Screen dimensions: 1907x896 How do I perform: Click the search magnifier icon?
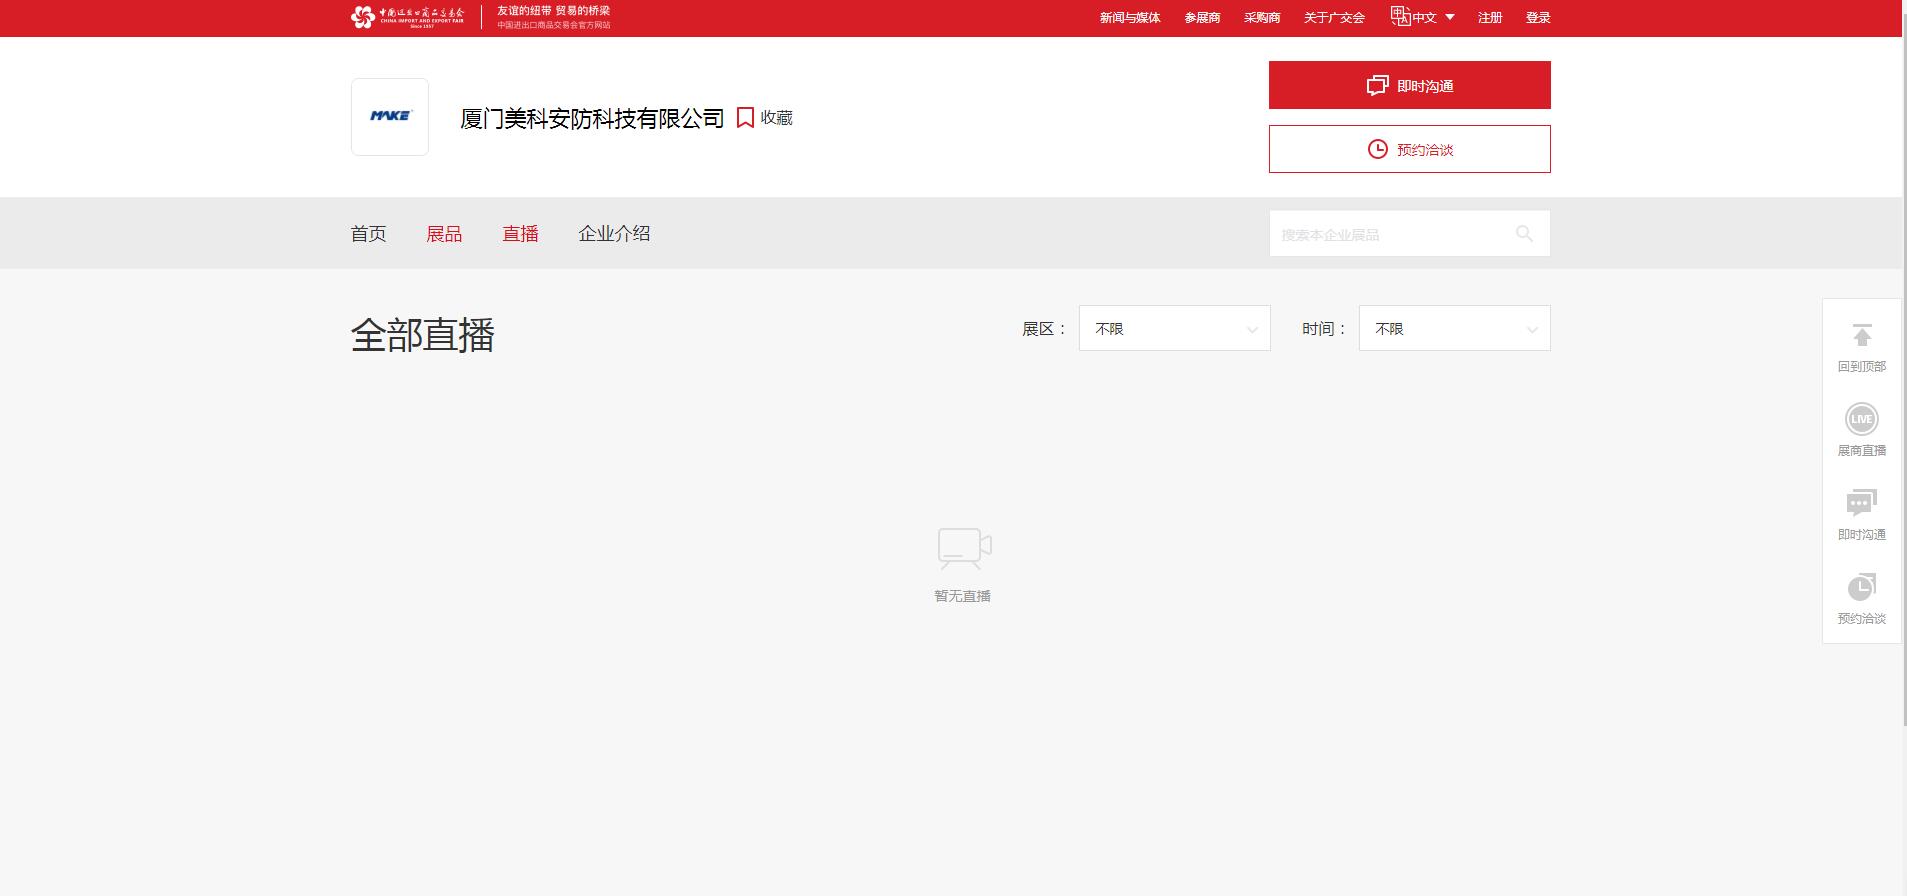[x=1524, y=234]
